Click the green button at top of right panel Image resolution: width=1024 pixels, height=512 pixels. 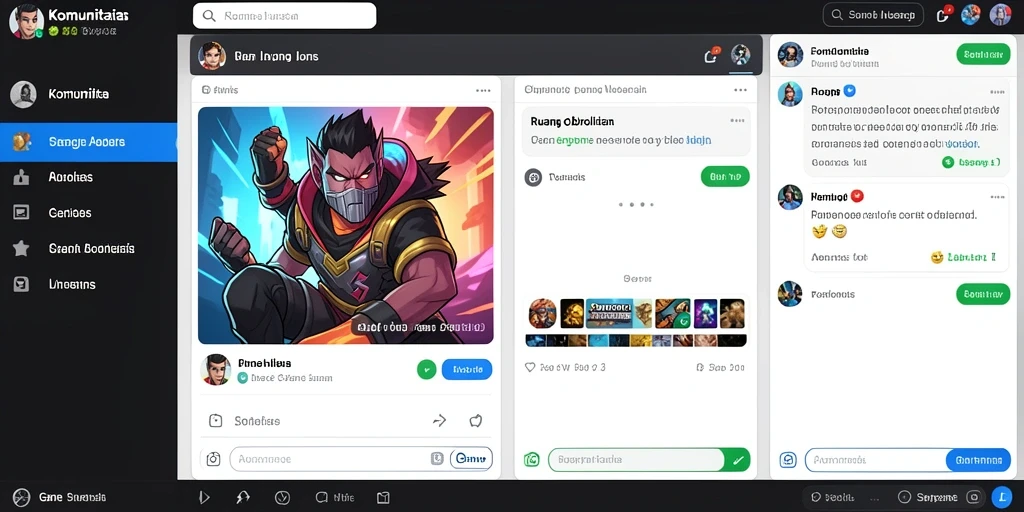(x=983, y=54)
